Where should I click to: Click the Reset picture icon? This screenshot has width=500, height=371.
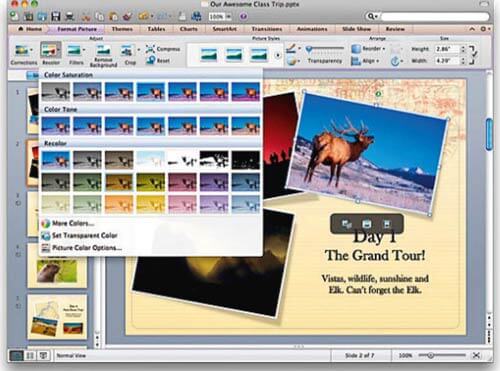coord(151,60)
